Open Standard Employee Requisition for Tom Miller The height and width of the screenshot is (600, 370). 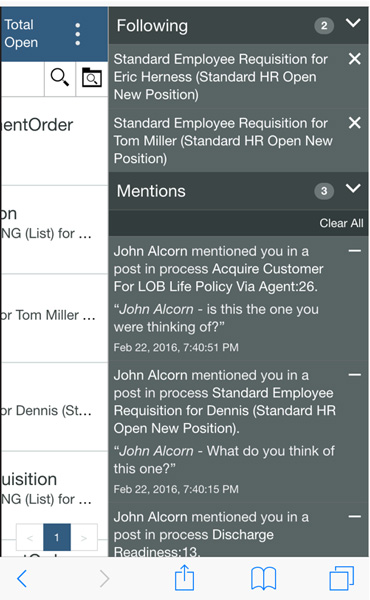[x=223, y=141]
